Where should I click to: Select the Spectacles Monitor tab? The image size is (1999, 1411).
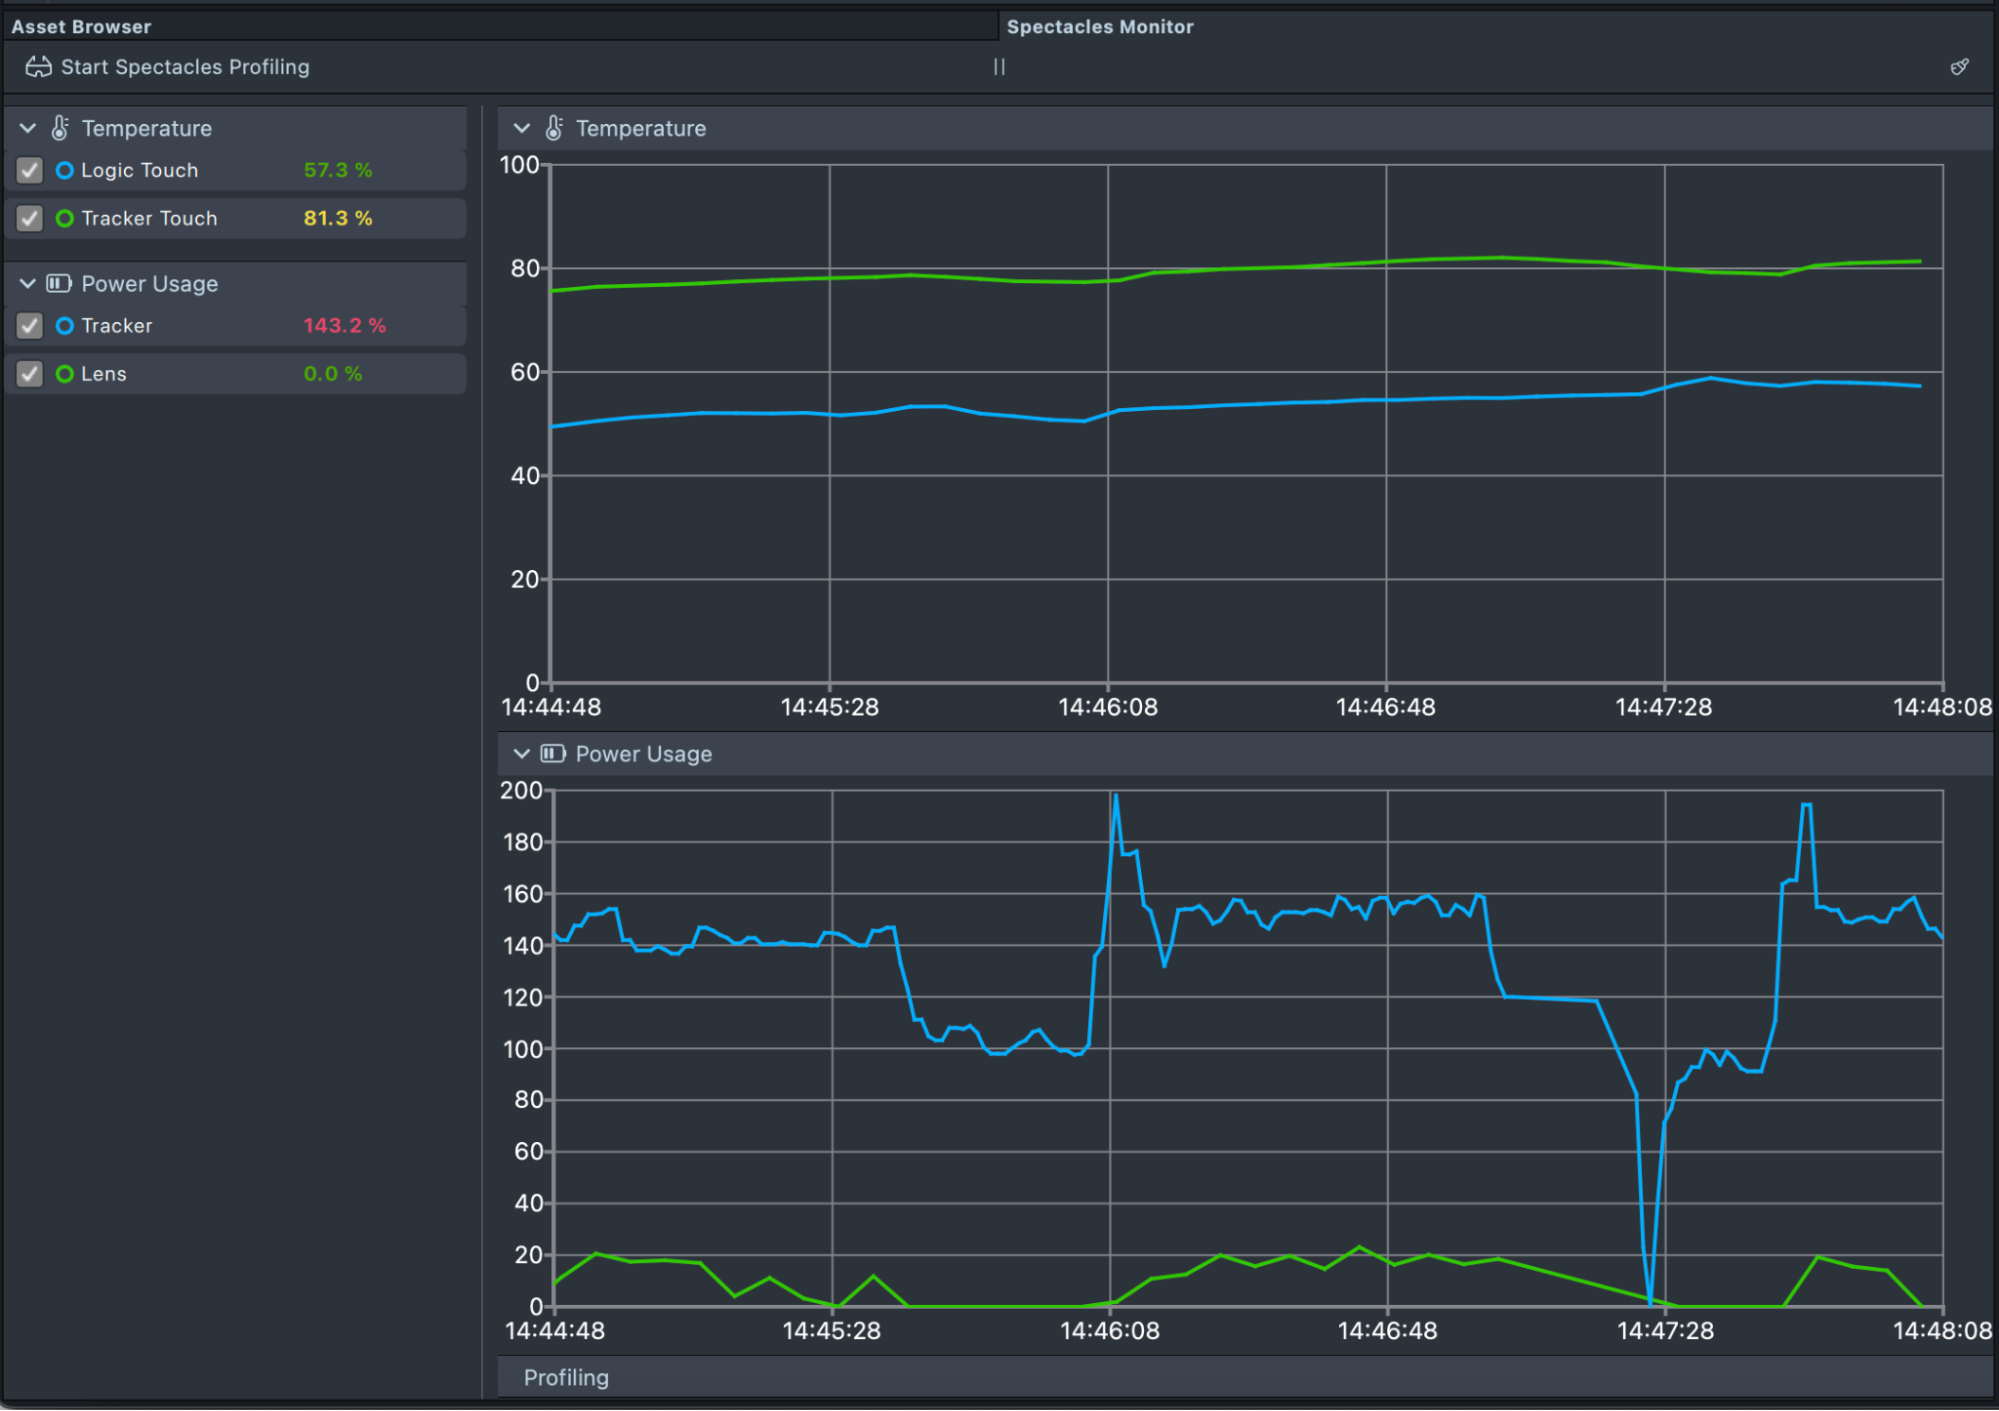pos(1099,27)
